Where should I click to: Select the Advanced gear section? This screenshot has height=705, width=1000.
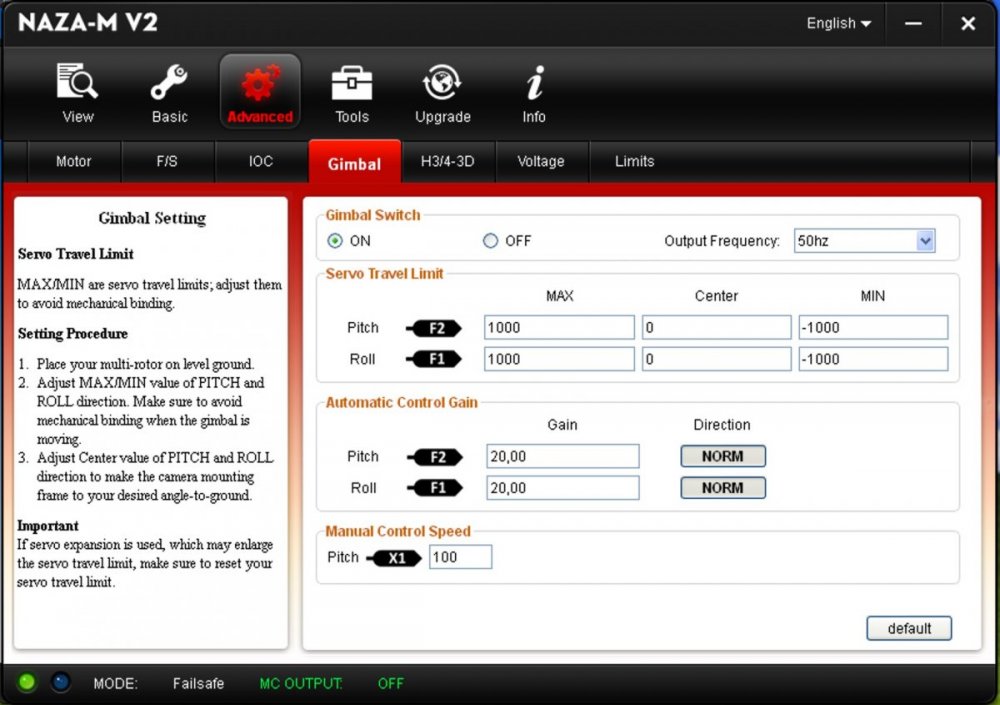(x=260, y=91)
